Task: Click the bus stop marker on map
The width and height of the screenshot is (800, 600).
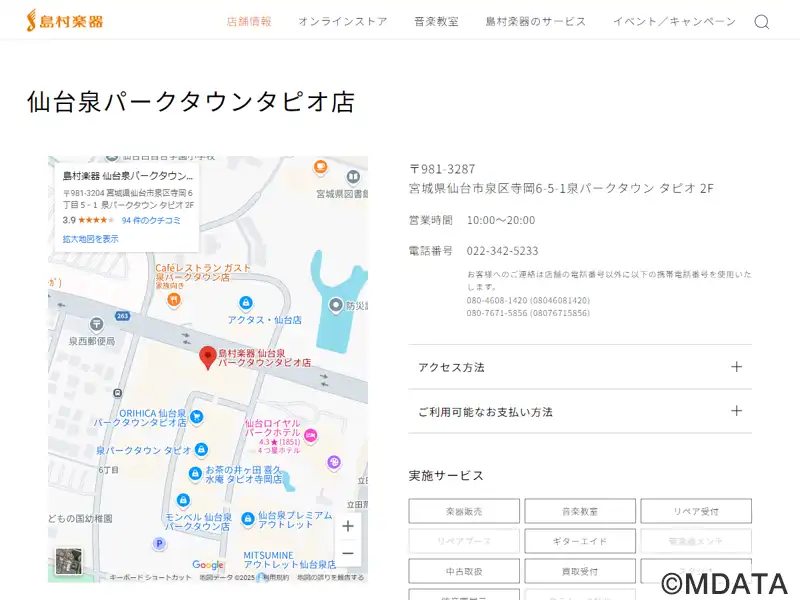Action: click(118, 393)
